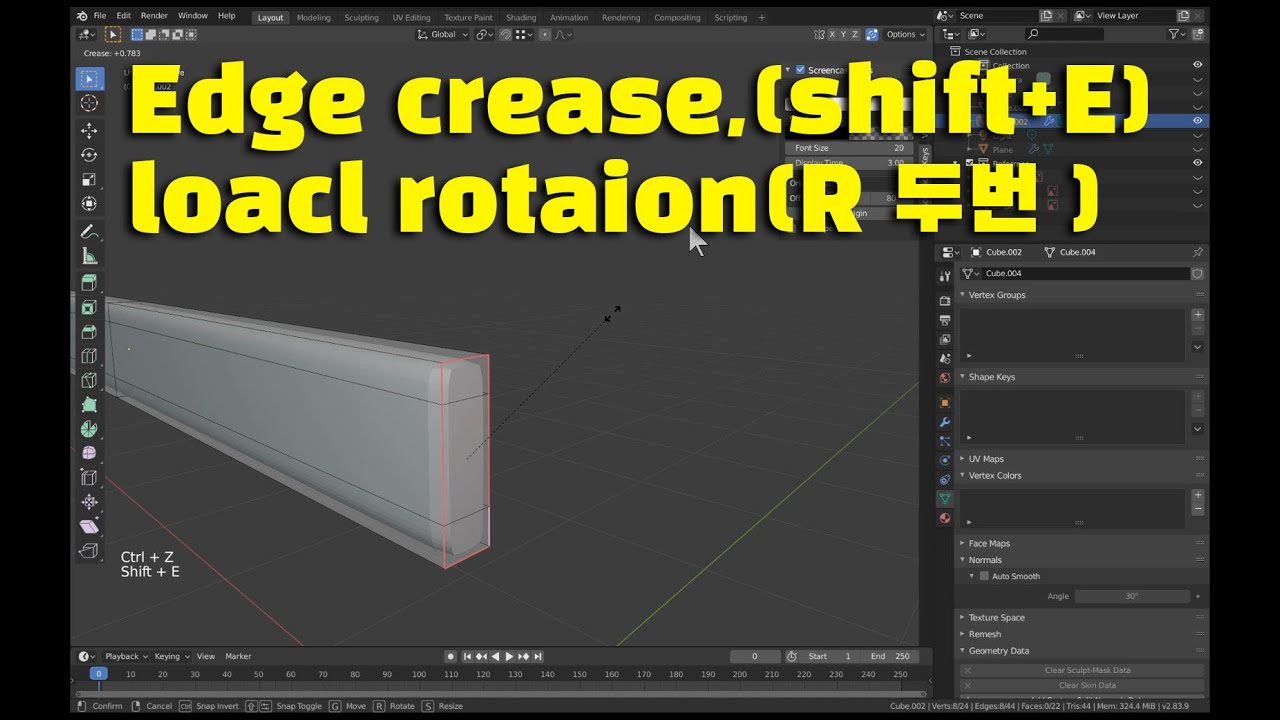
Task: Select the Scale tool
Action: click(90, 180)
